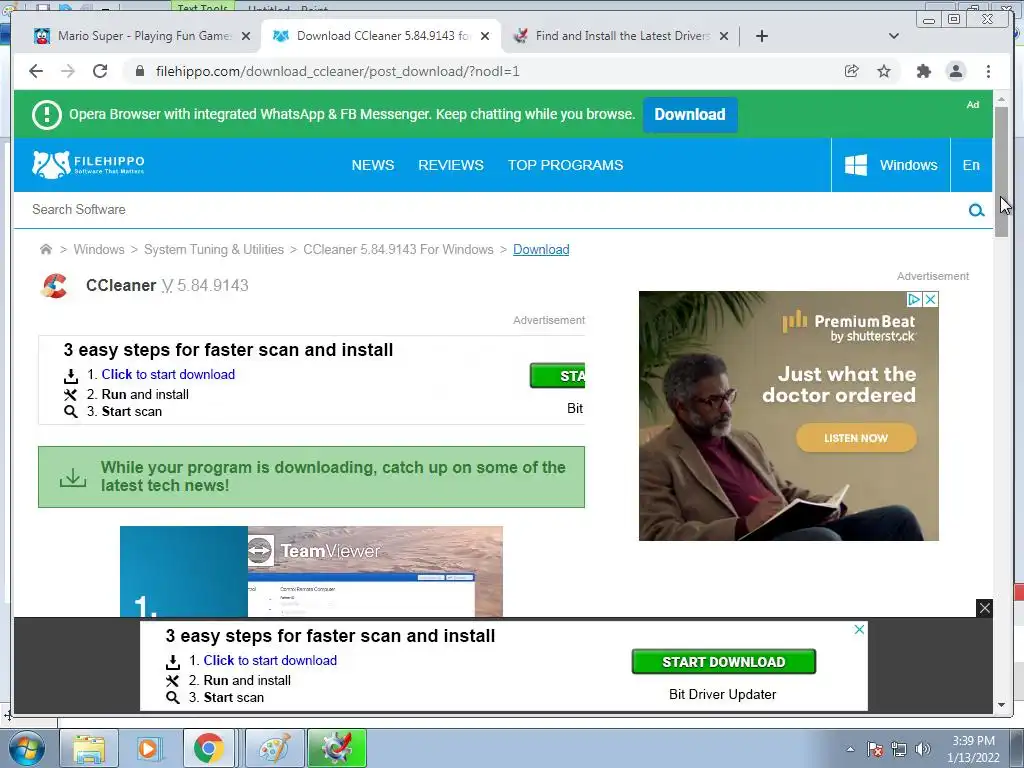This screenshot has width=1024, height=768.
Task: Close the Mario Super tab
Action: [x=246, y=36]
